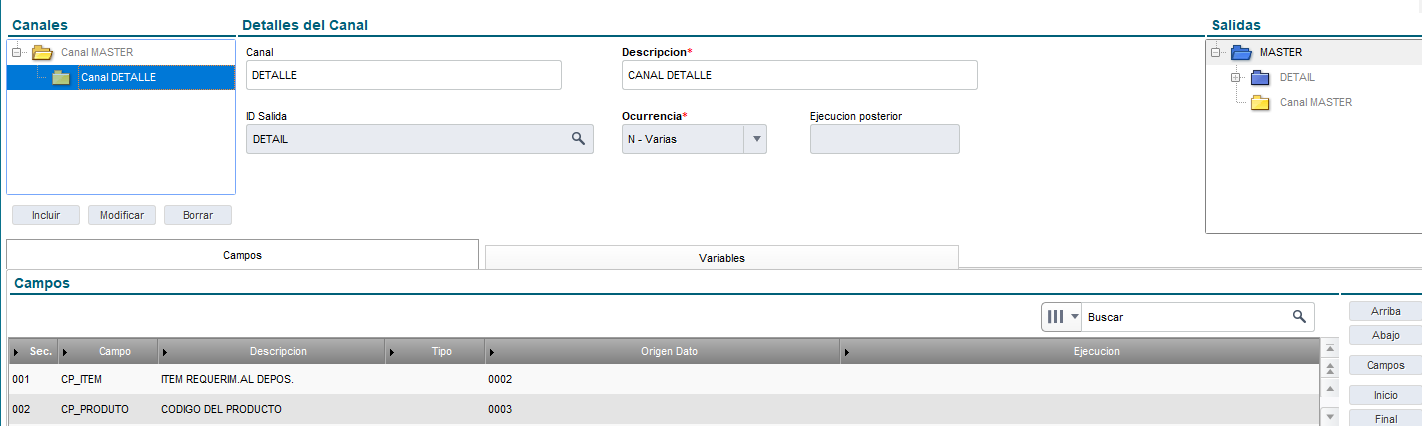1422x426 pixels.
Task: Click the Canal DETALLE folder icon
Action: [x=61, y=77]
